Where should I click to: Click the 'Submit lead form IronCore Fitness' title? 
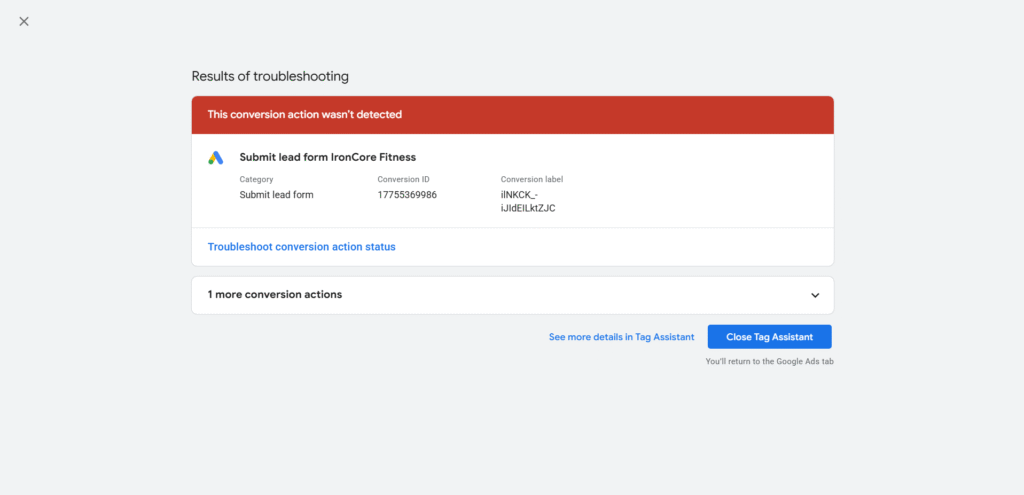pyautogui.click(x=328, y=157)
